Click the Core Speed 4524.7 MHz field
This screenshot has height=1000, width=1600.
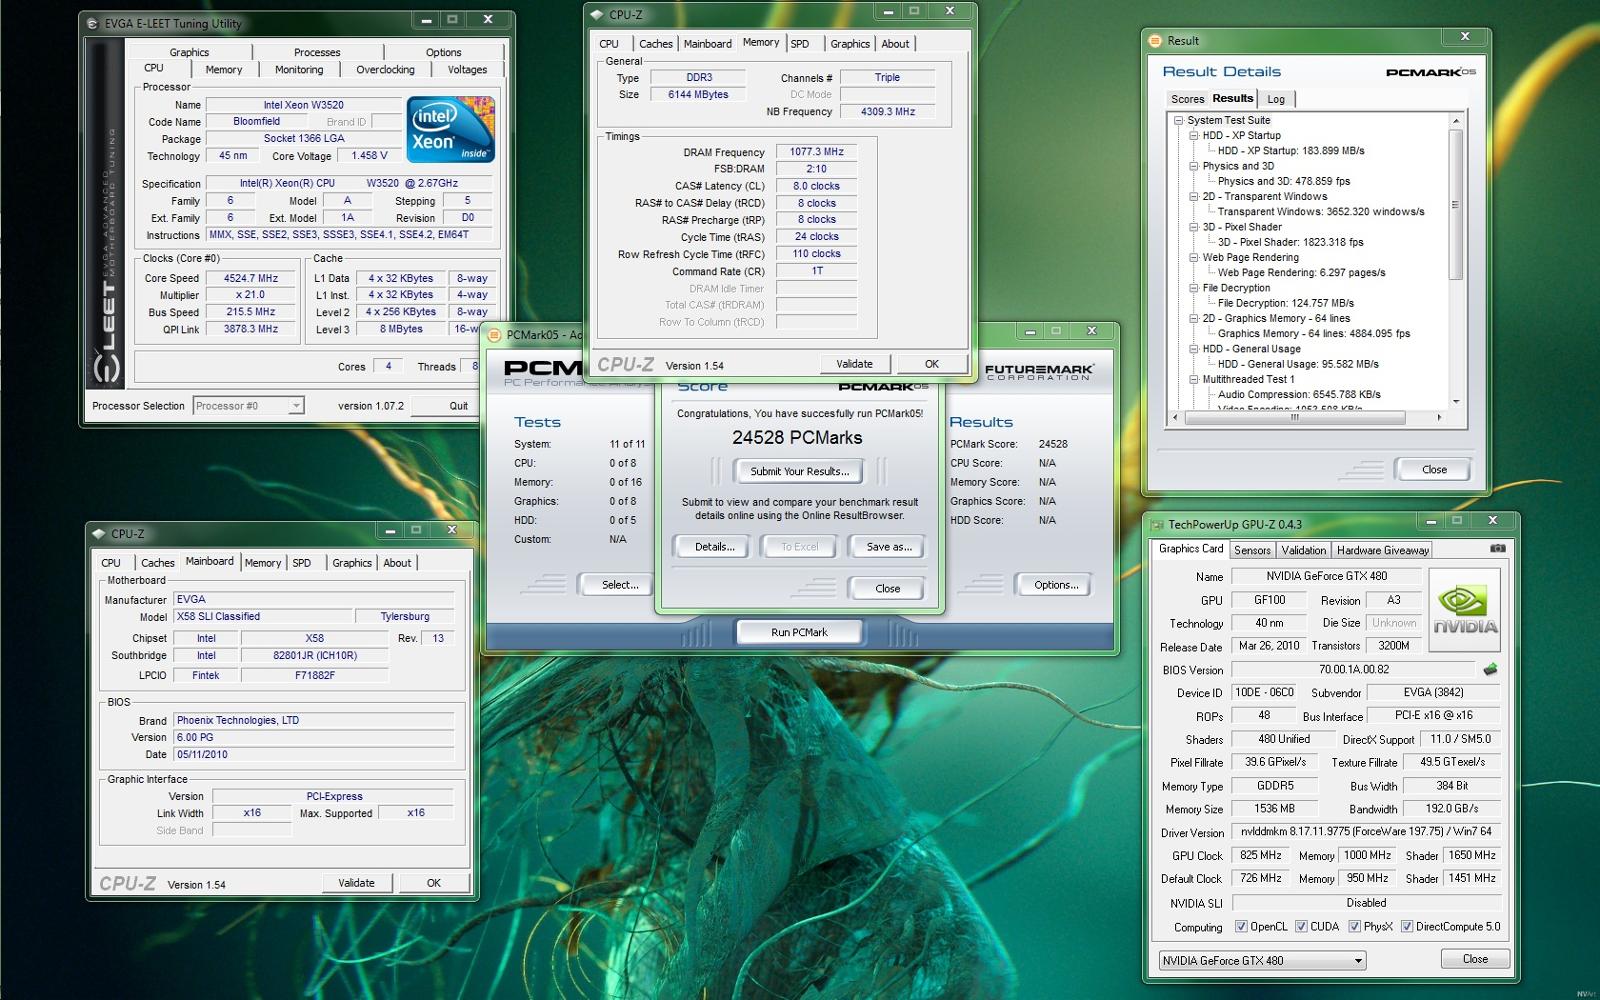pos(250,279)
